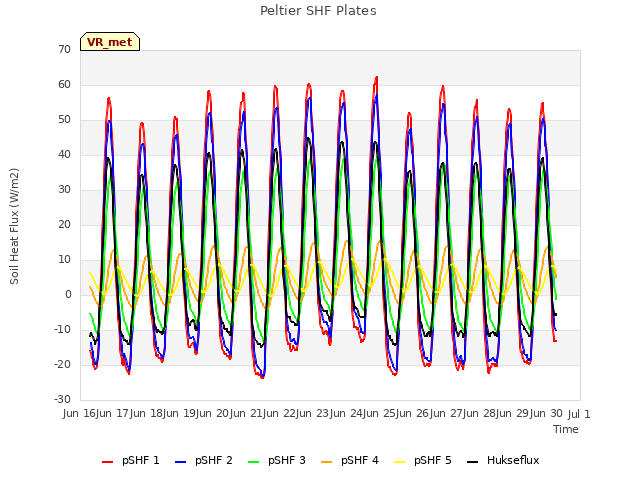Click the Time axis title

point(566,429)
